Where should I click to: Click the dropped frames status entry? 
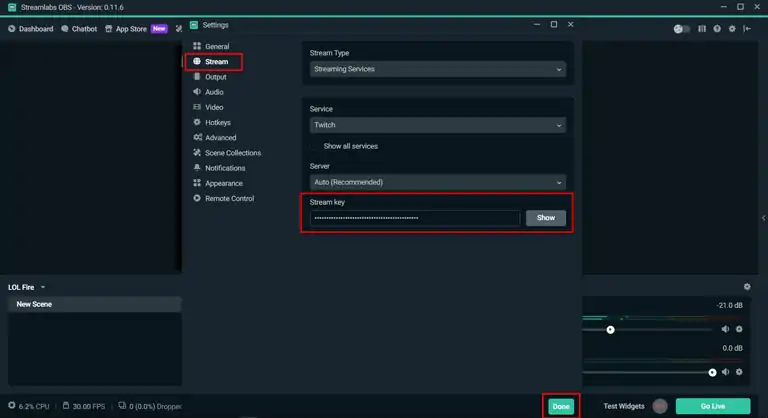point(150,406)
